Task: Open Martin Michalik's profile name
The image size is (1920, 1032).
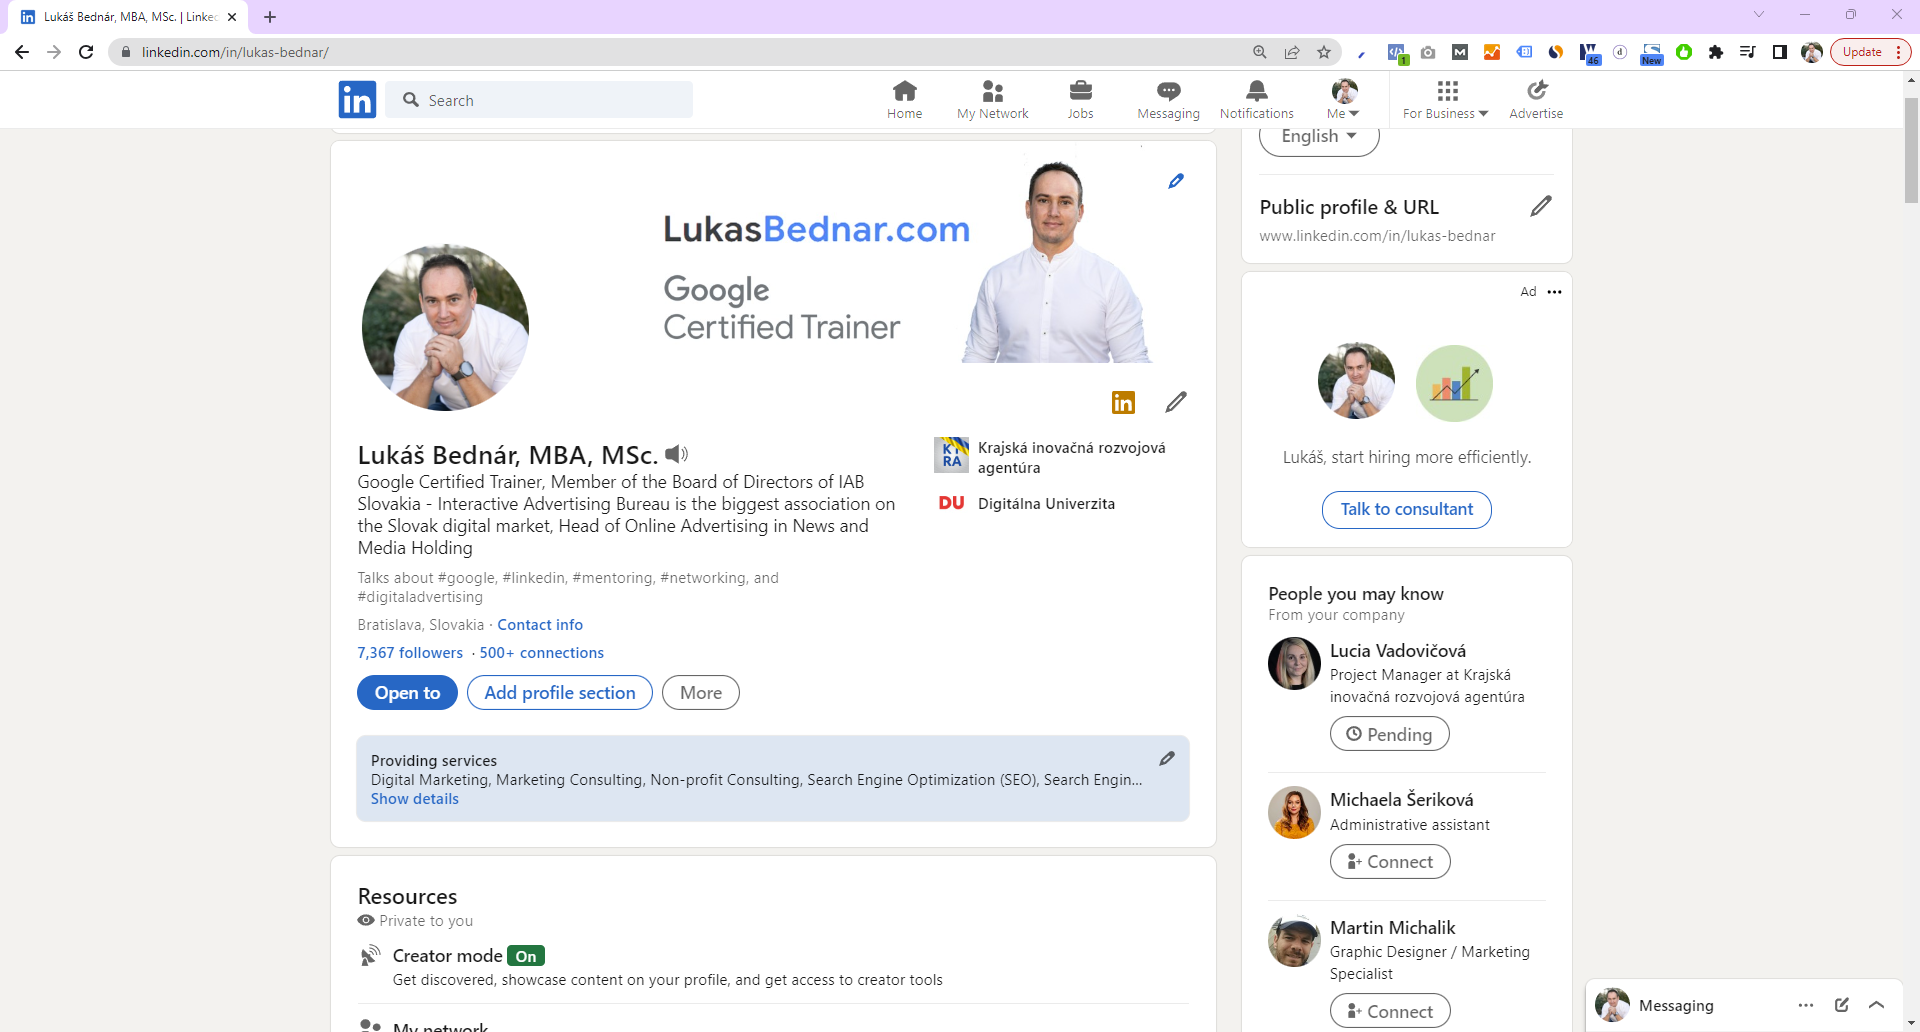Action: [1392, 928]
